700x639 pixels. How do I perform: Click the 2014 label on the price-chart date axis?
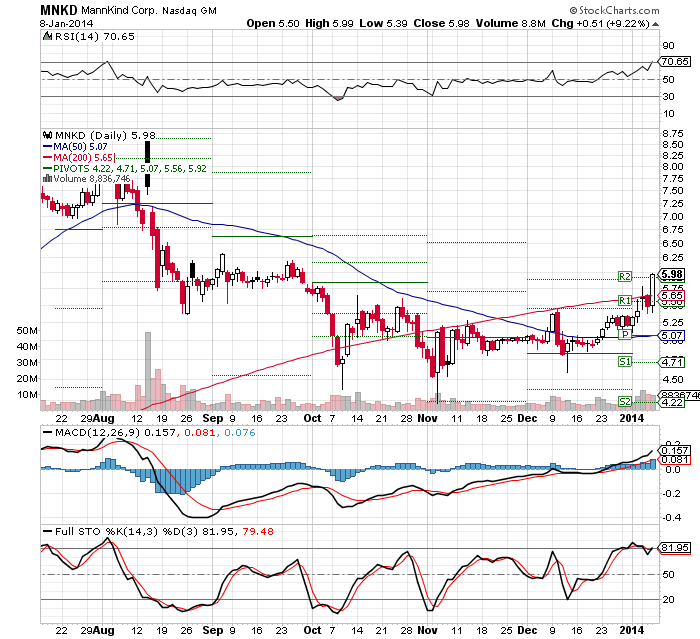(x=632, y=418)
